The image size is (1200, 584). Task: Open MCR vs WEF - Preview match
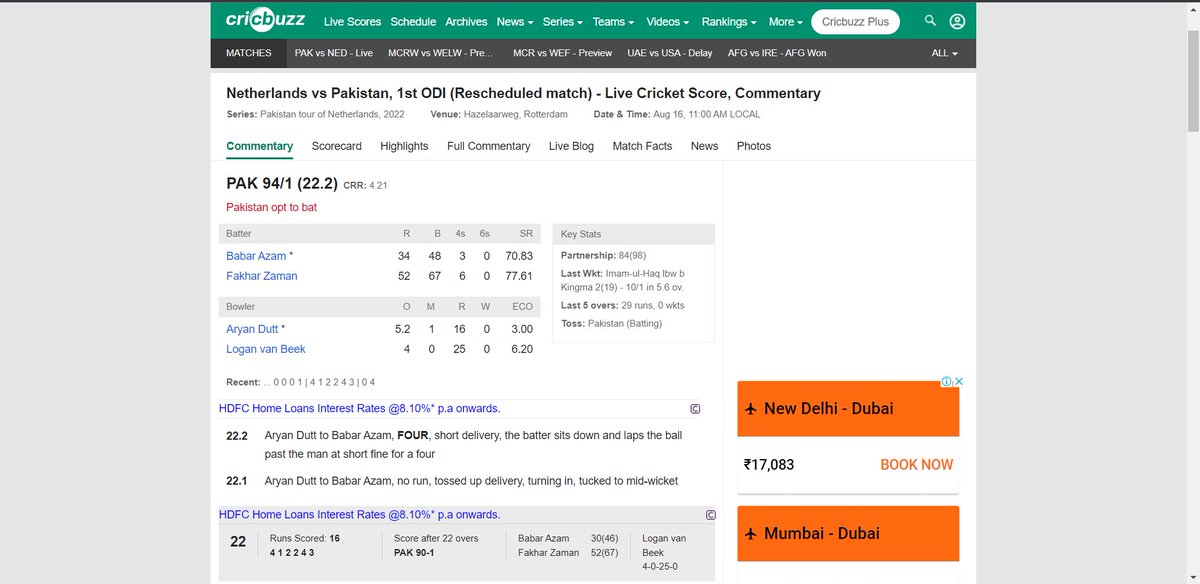pos(562,53)
